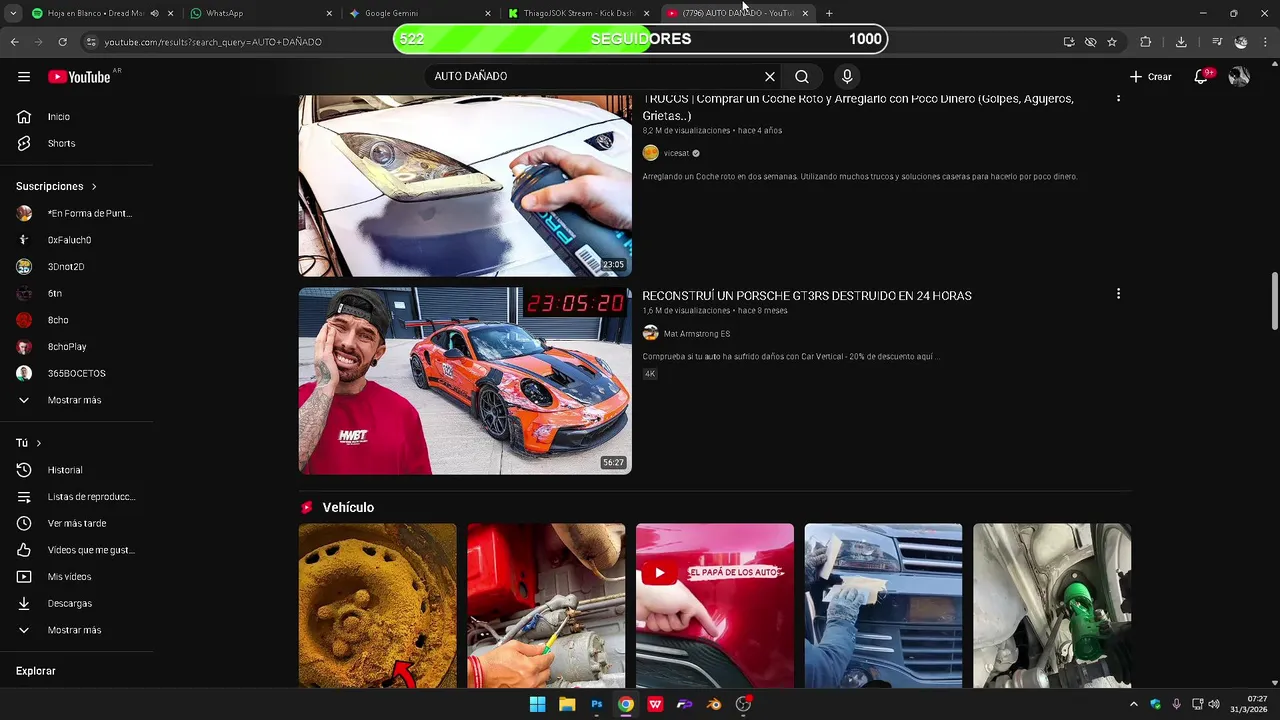The image size is (1280, 720).
Task: Expand Mostrar más under Suscripciones
Action: (x=76, y=400)
